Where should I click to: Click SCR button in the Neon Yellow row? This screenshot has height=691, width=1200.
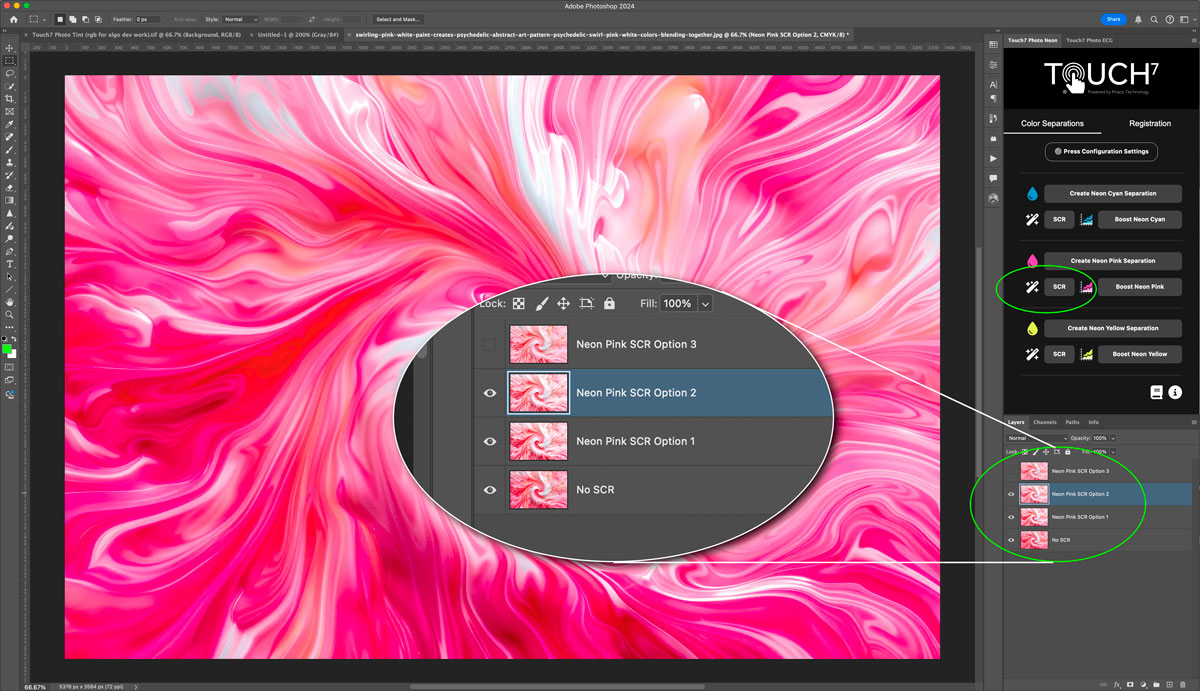(x=1059, y=354)
